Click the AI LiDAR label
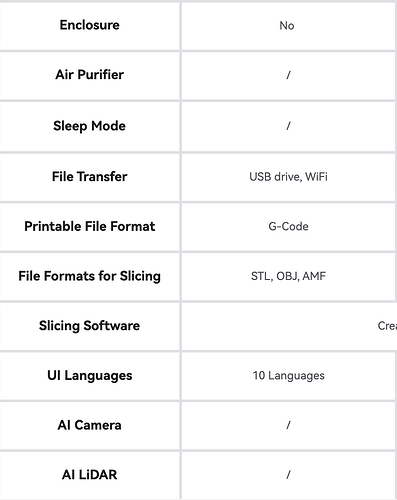This screenshot has width=397, height=500. tap(89, 475)
